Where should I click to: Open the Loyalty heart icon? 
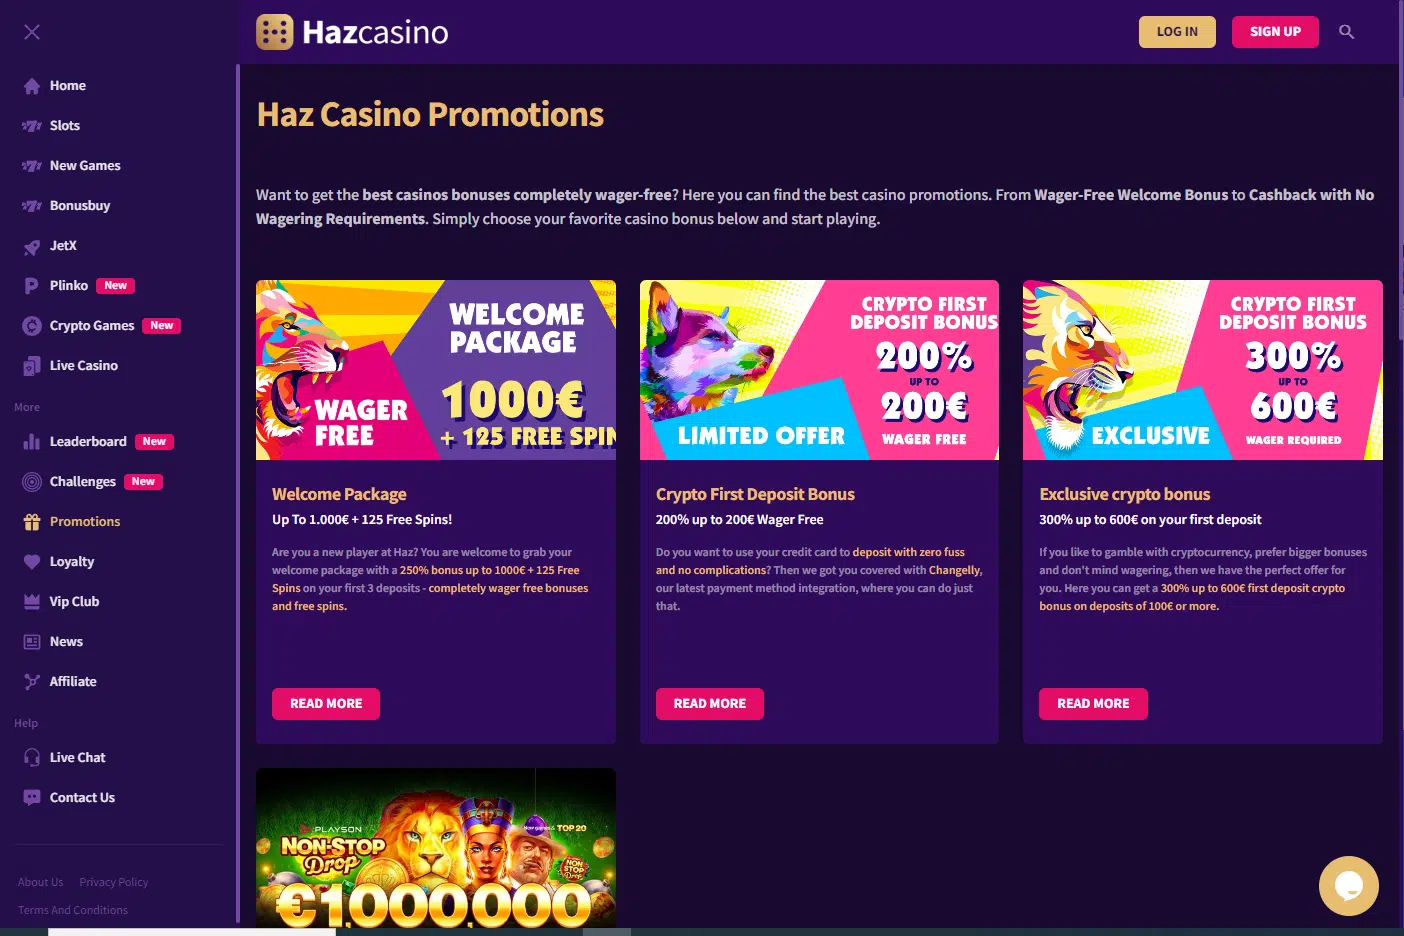point(32,562)
